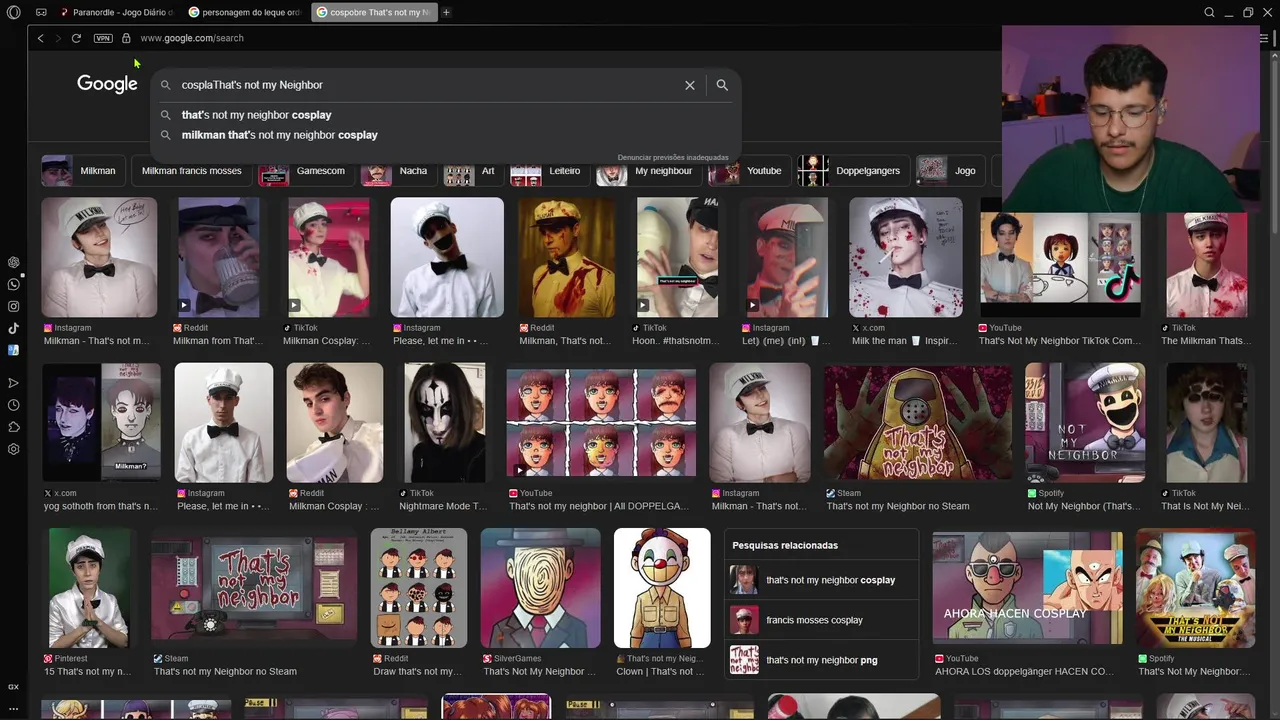Open the sidebar send/flow arrow icon
The height and width of the screenshot is (720, 1280).
click(x=13, y=383)
